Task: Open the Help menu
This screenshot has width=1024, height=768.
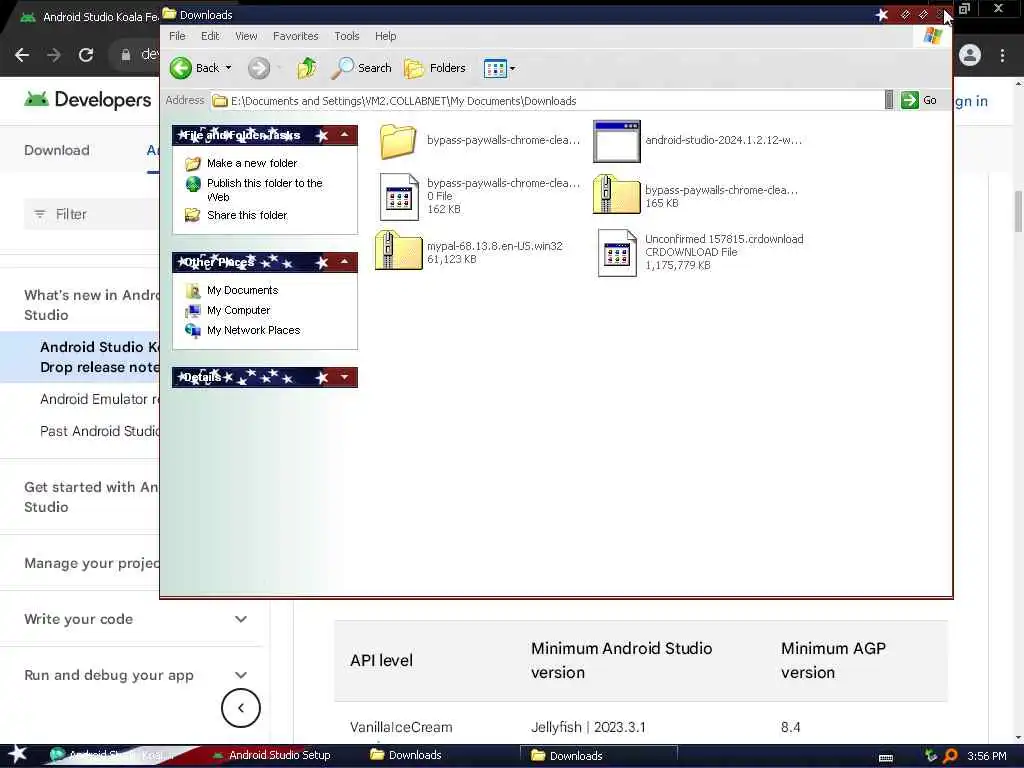Action: coord(385,36)
